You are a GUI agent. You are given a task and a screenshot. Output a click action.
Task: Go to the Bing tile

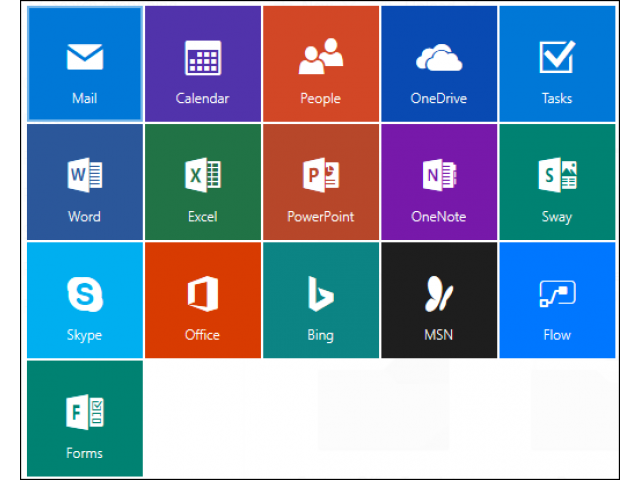coord(321,300)
